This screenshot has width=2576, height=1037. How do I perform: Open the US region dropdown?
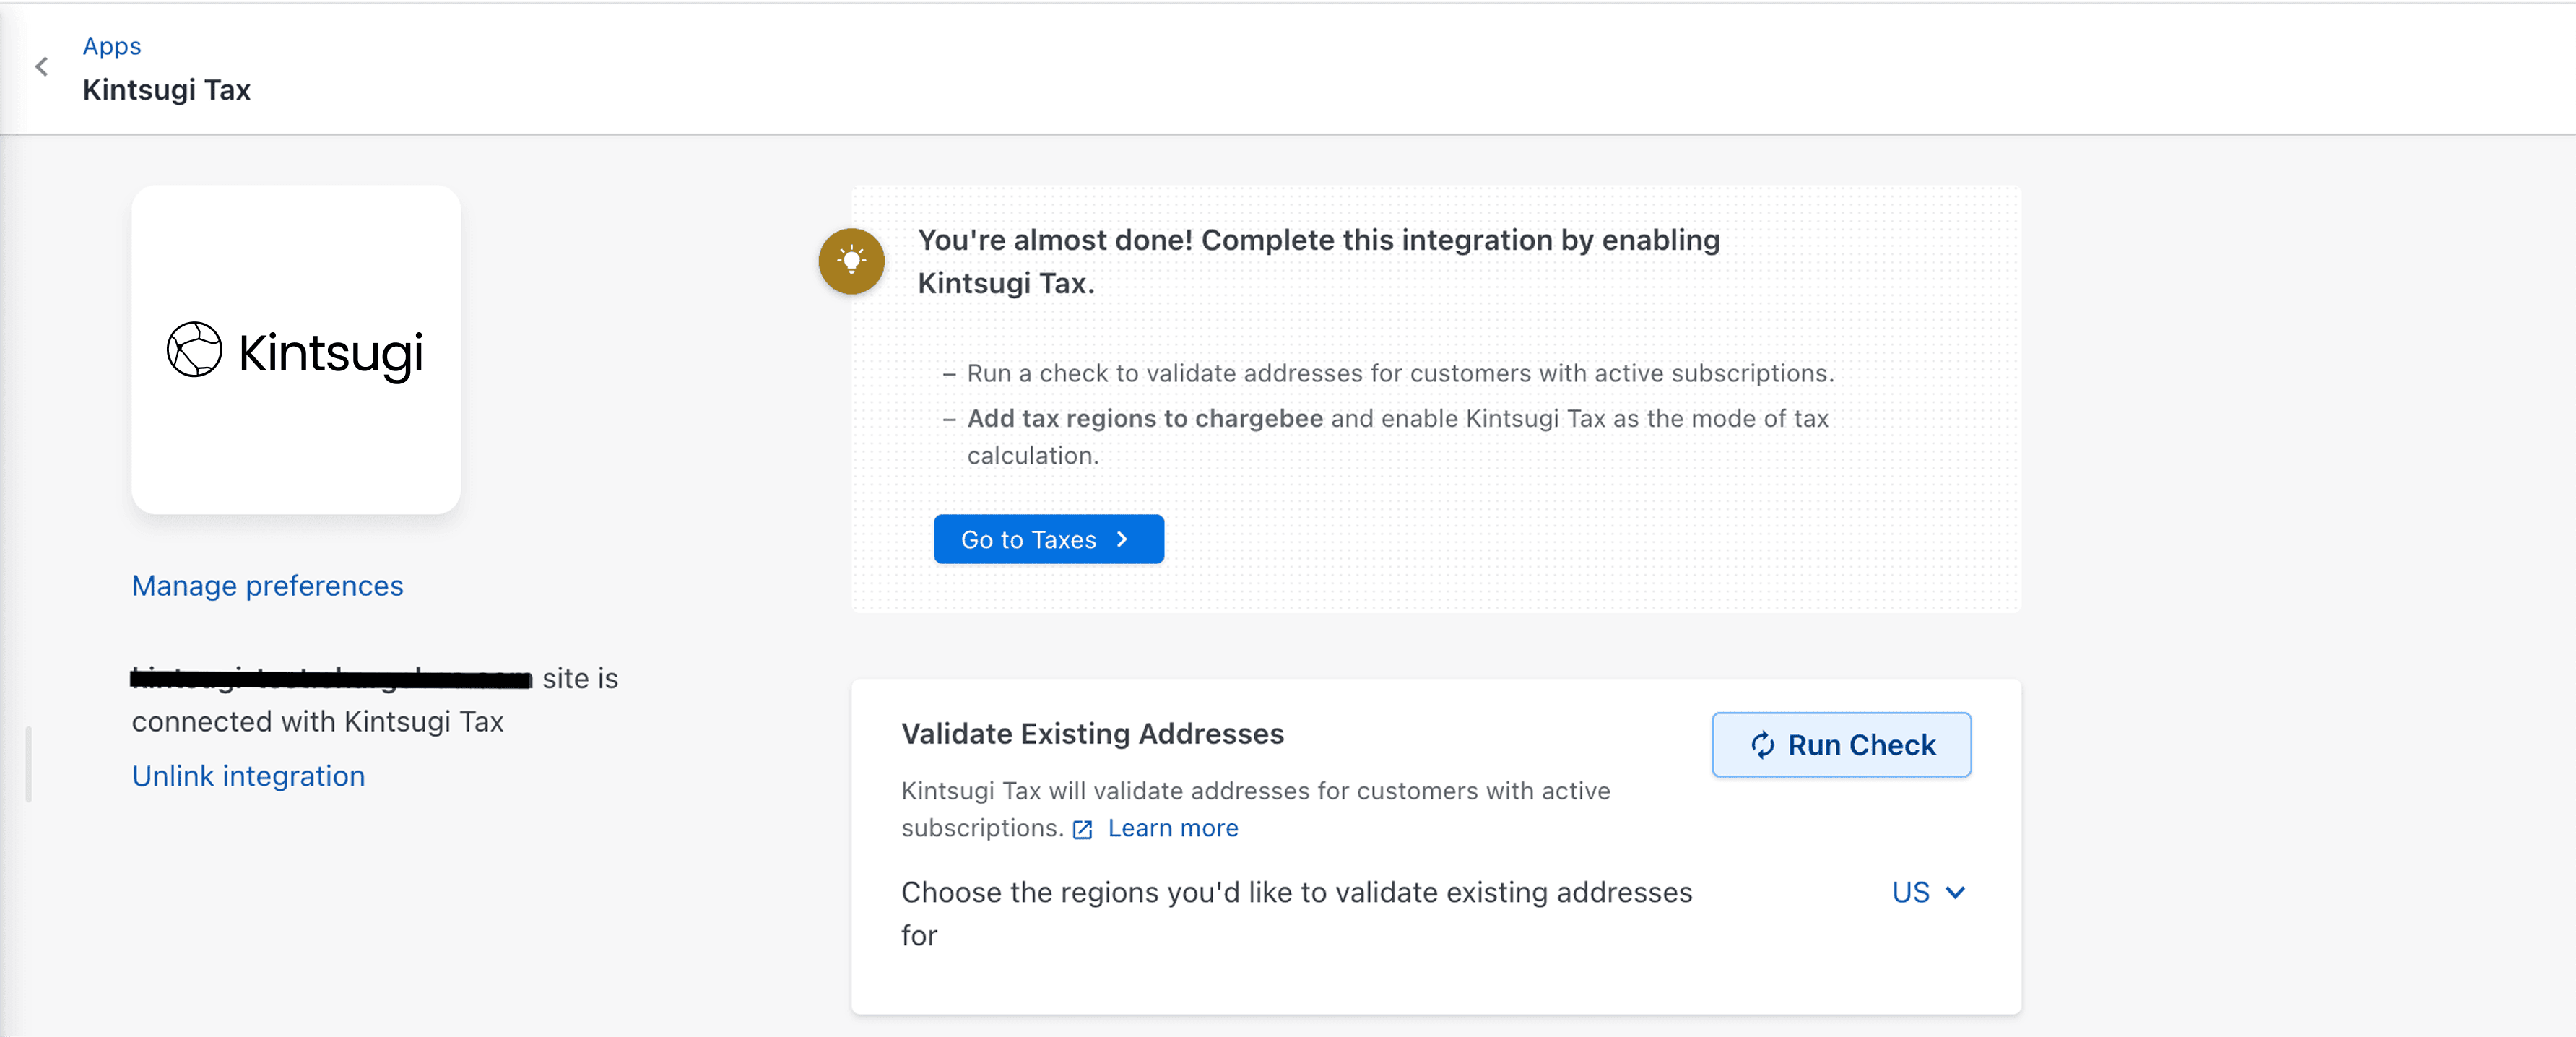pyautogui.click(x=1910, y=892)
